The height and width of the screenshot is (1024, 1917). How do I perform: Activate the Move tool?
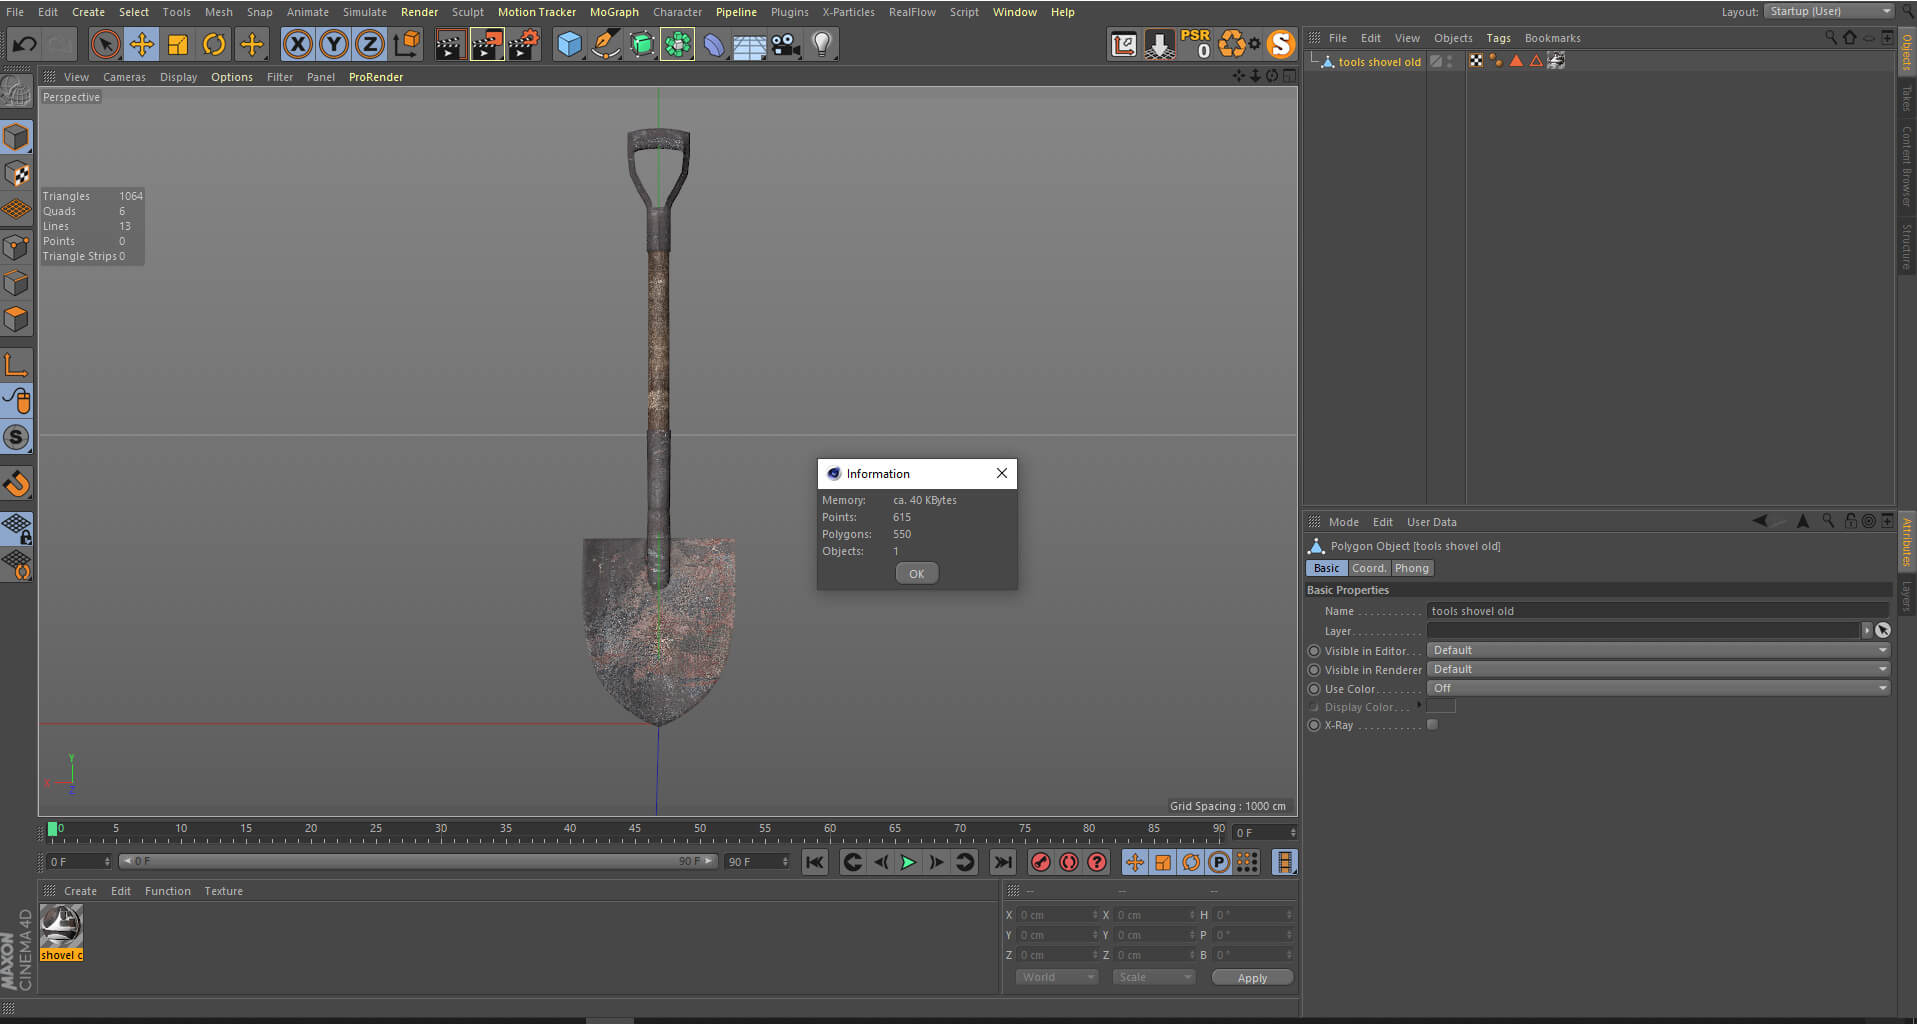[x=142, y=44]
